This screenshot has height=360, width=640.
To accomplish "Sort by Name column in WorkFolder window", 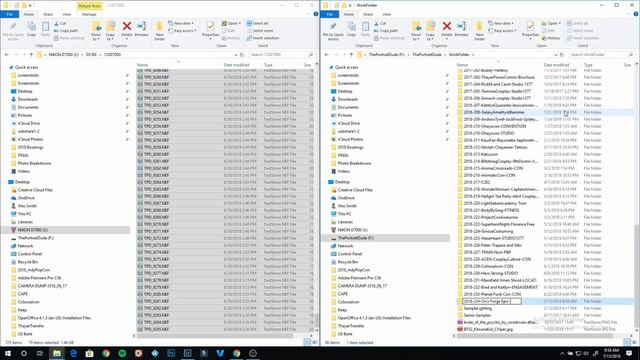I will tap(462, 65).
